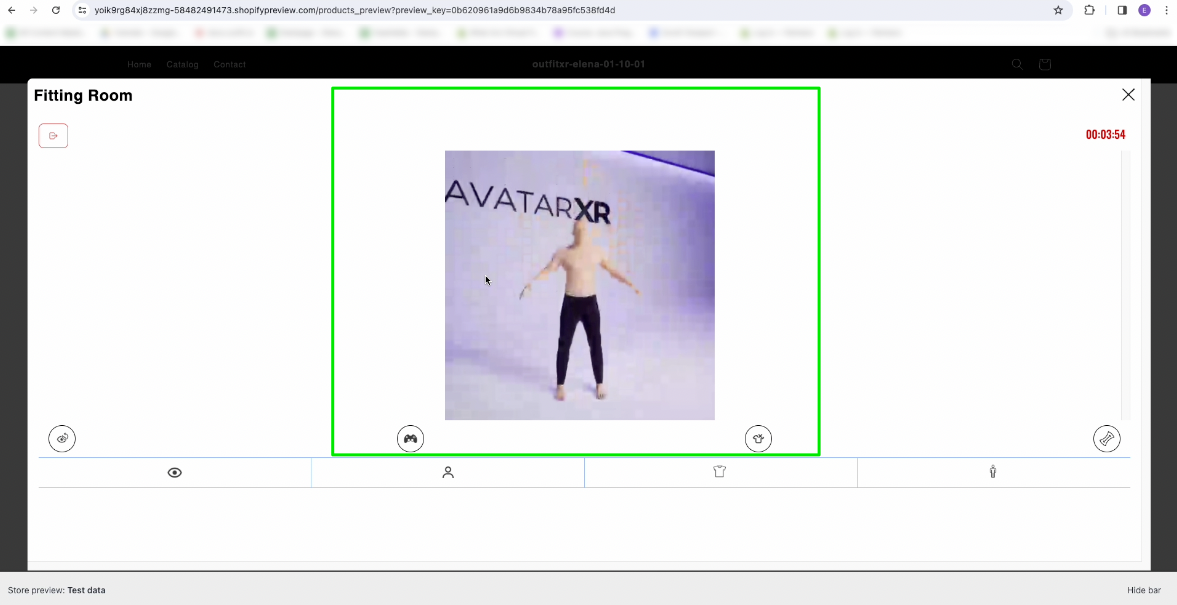Click the round gamepad controller icon

[411, 438]
